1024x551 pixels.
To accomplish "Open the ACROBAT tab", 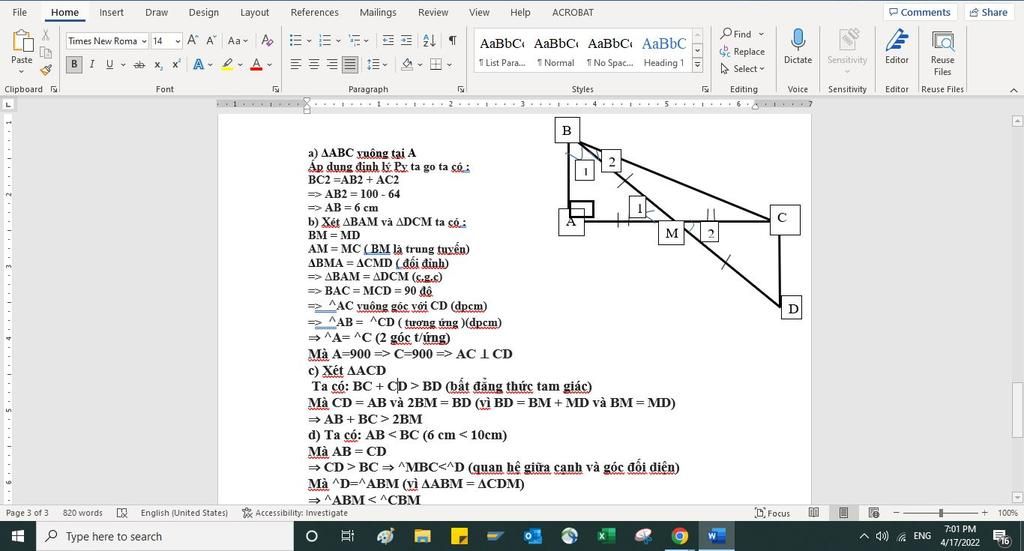I will click(x=573, y=12).
